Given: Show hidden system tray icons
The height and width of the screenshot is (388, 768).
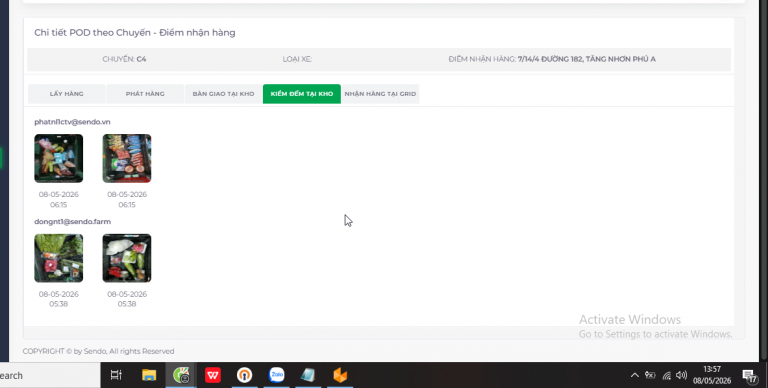Looking at the screenshot, I should (x=635, y=375).
